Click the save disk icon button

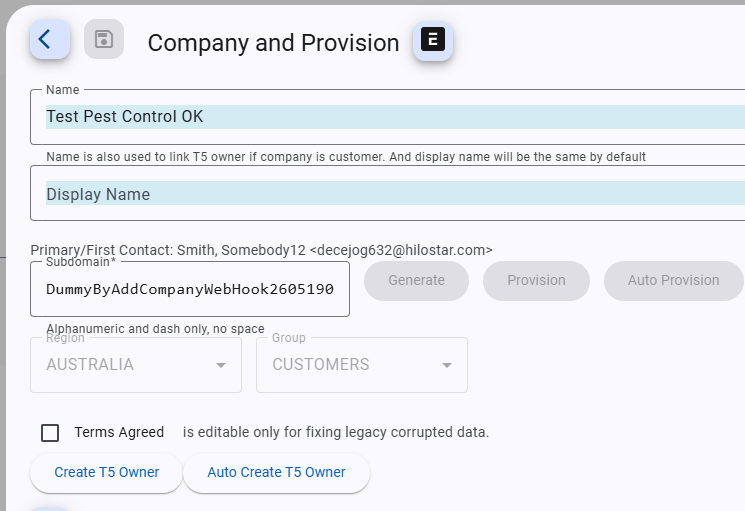point(104,39)
